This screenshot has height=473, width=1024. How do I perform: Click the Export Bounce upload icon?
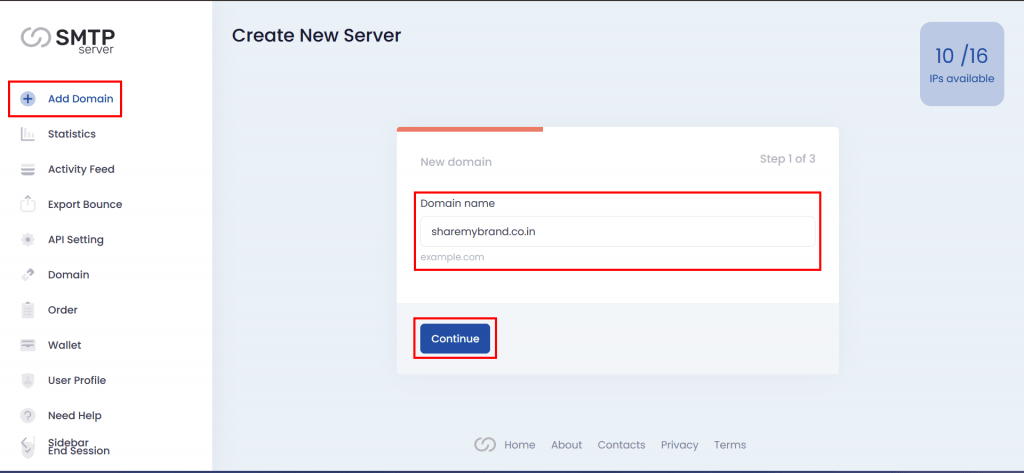(27, 204)
